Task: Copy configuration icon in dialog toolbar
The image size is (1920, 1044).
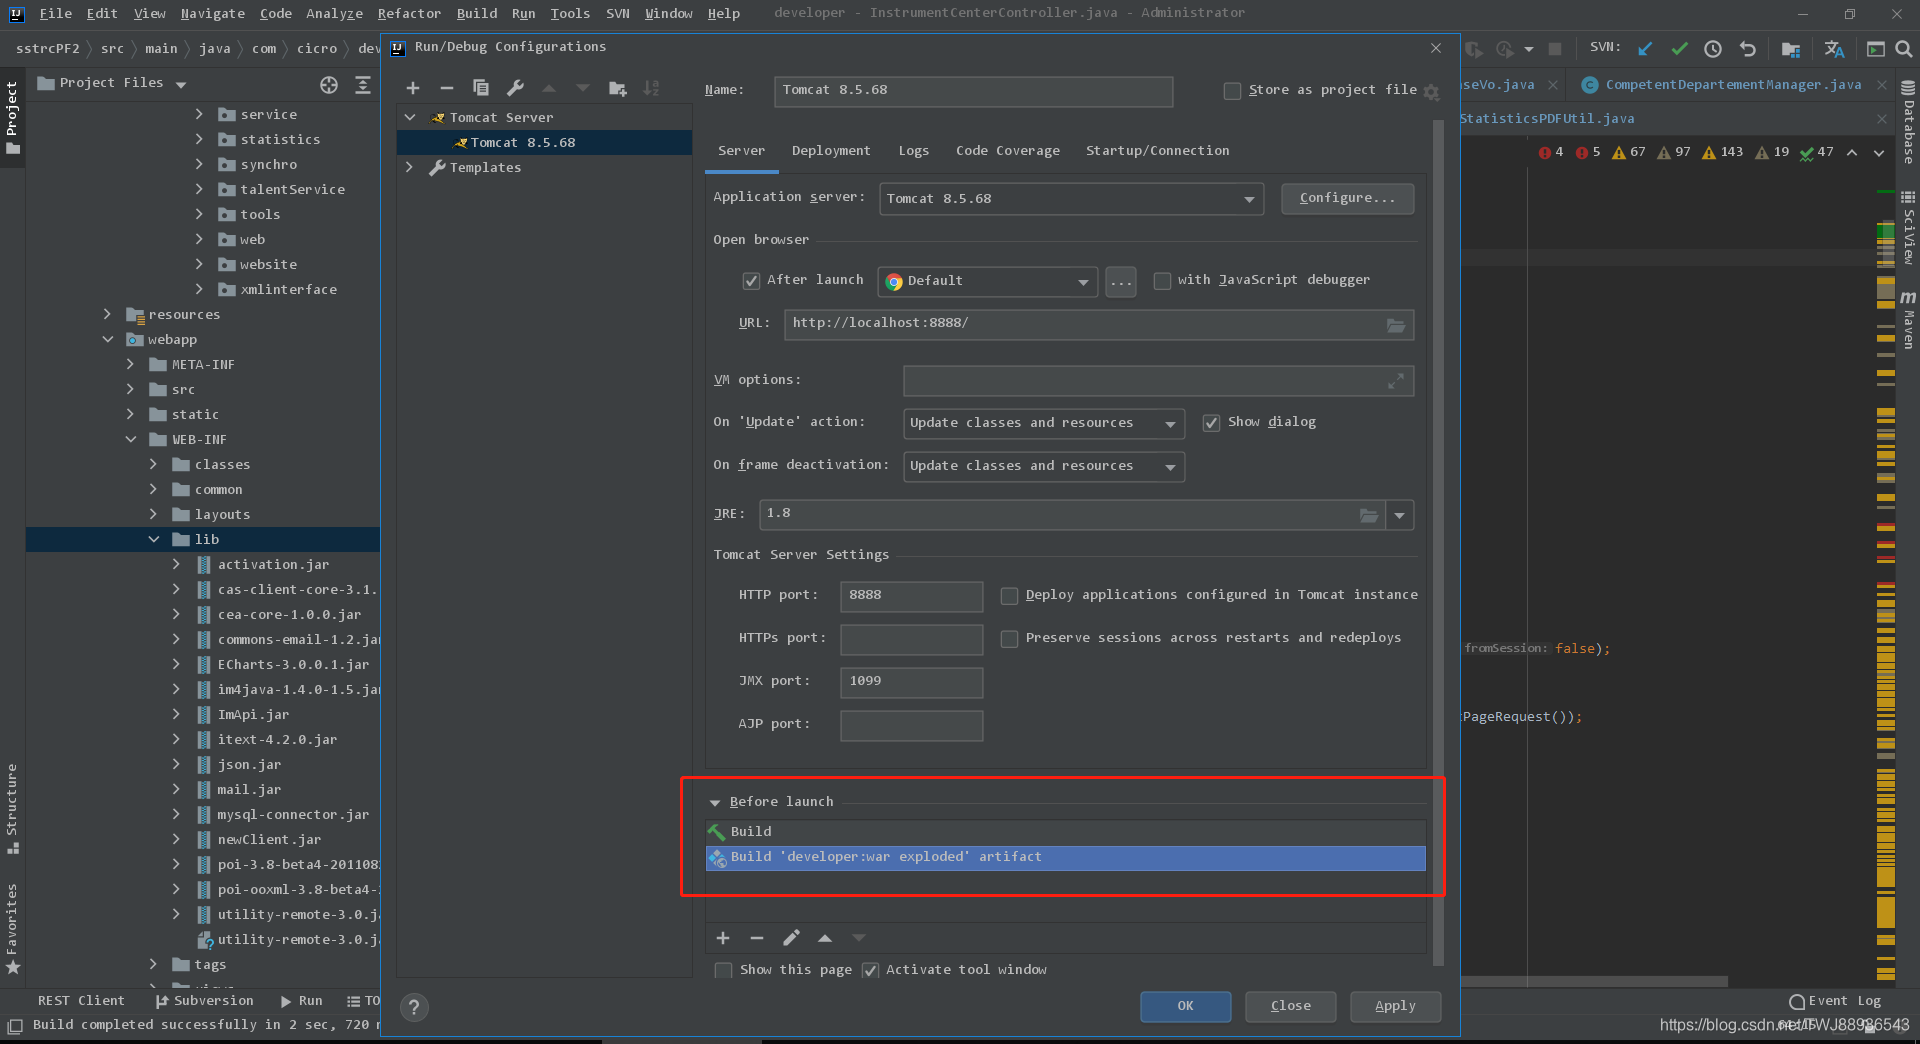Action: point(481,88)
